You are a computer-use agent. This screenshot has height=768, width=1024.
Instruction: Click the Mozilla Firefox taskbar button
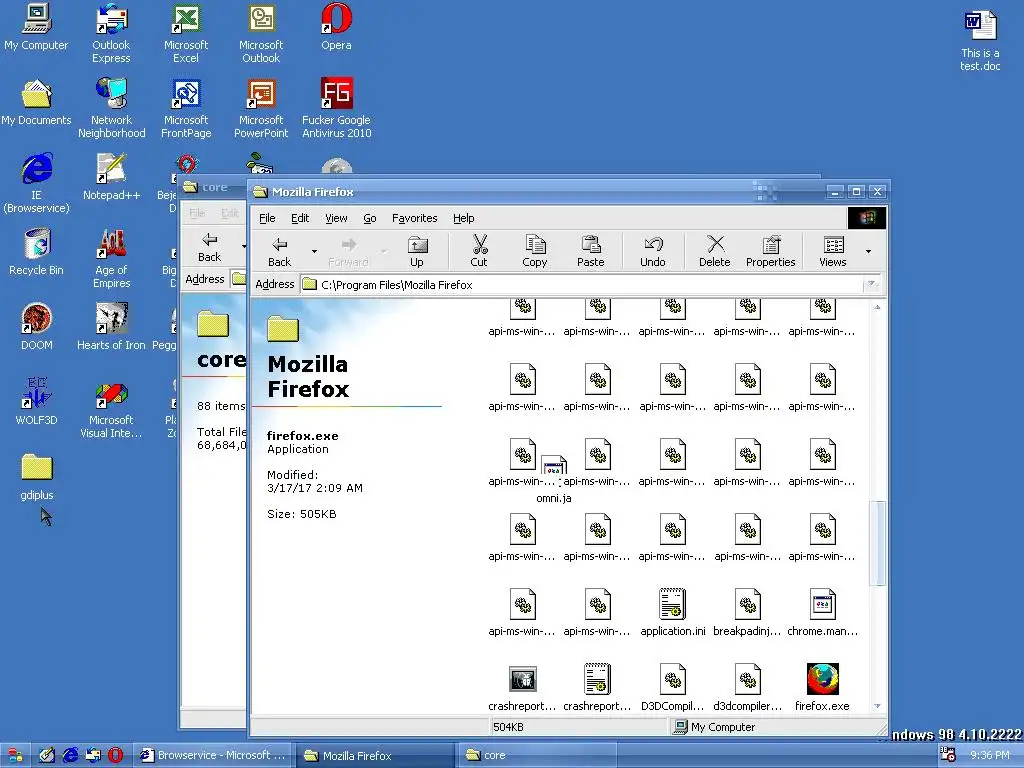(x=376, y=756)
